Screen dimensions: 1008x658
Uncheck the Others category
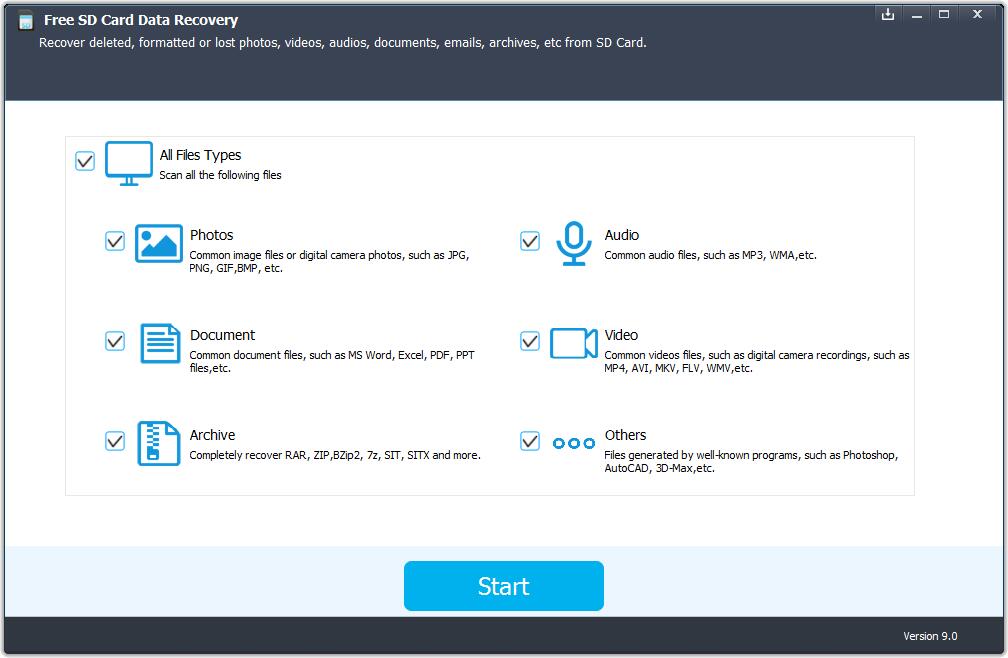click(529, 441)
